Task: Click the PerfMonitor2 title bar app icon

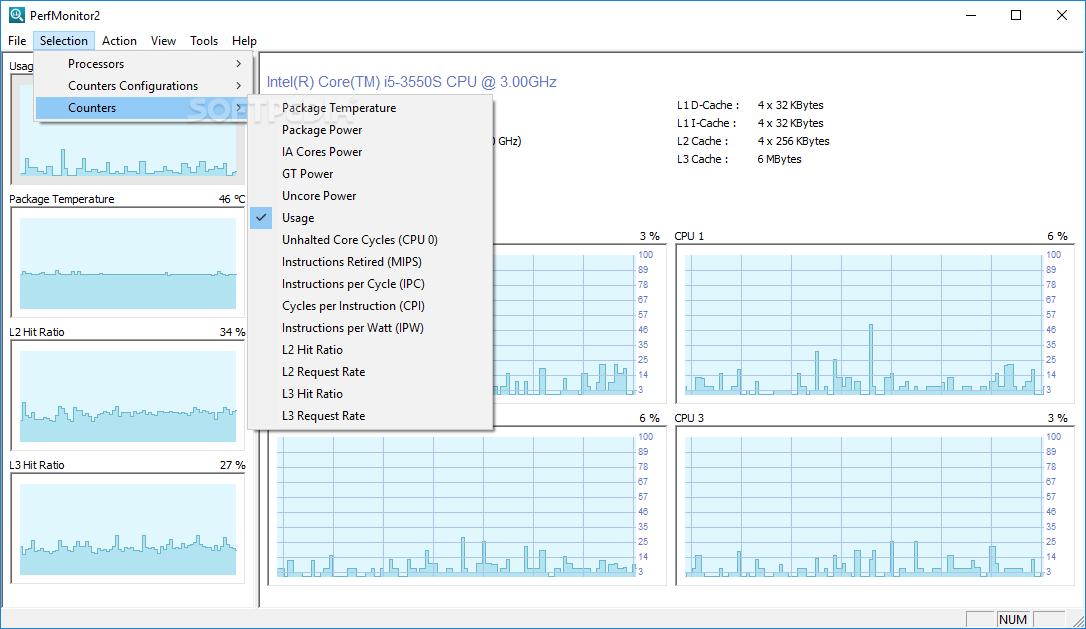Action: click(x=17, y=15)
